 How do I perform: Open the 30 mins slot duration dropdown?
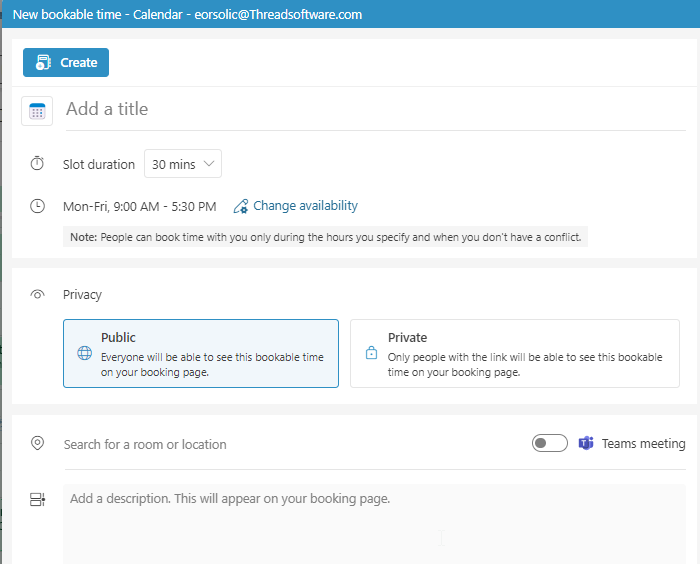point(183,164)
